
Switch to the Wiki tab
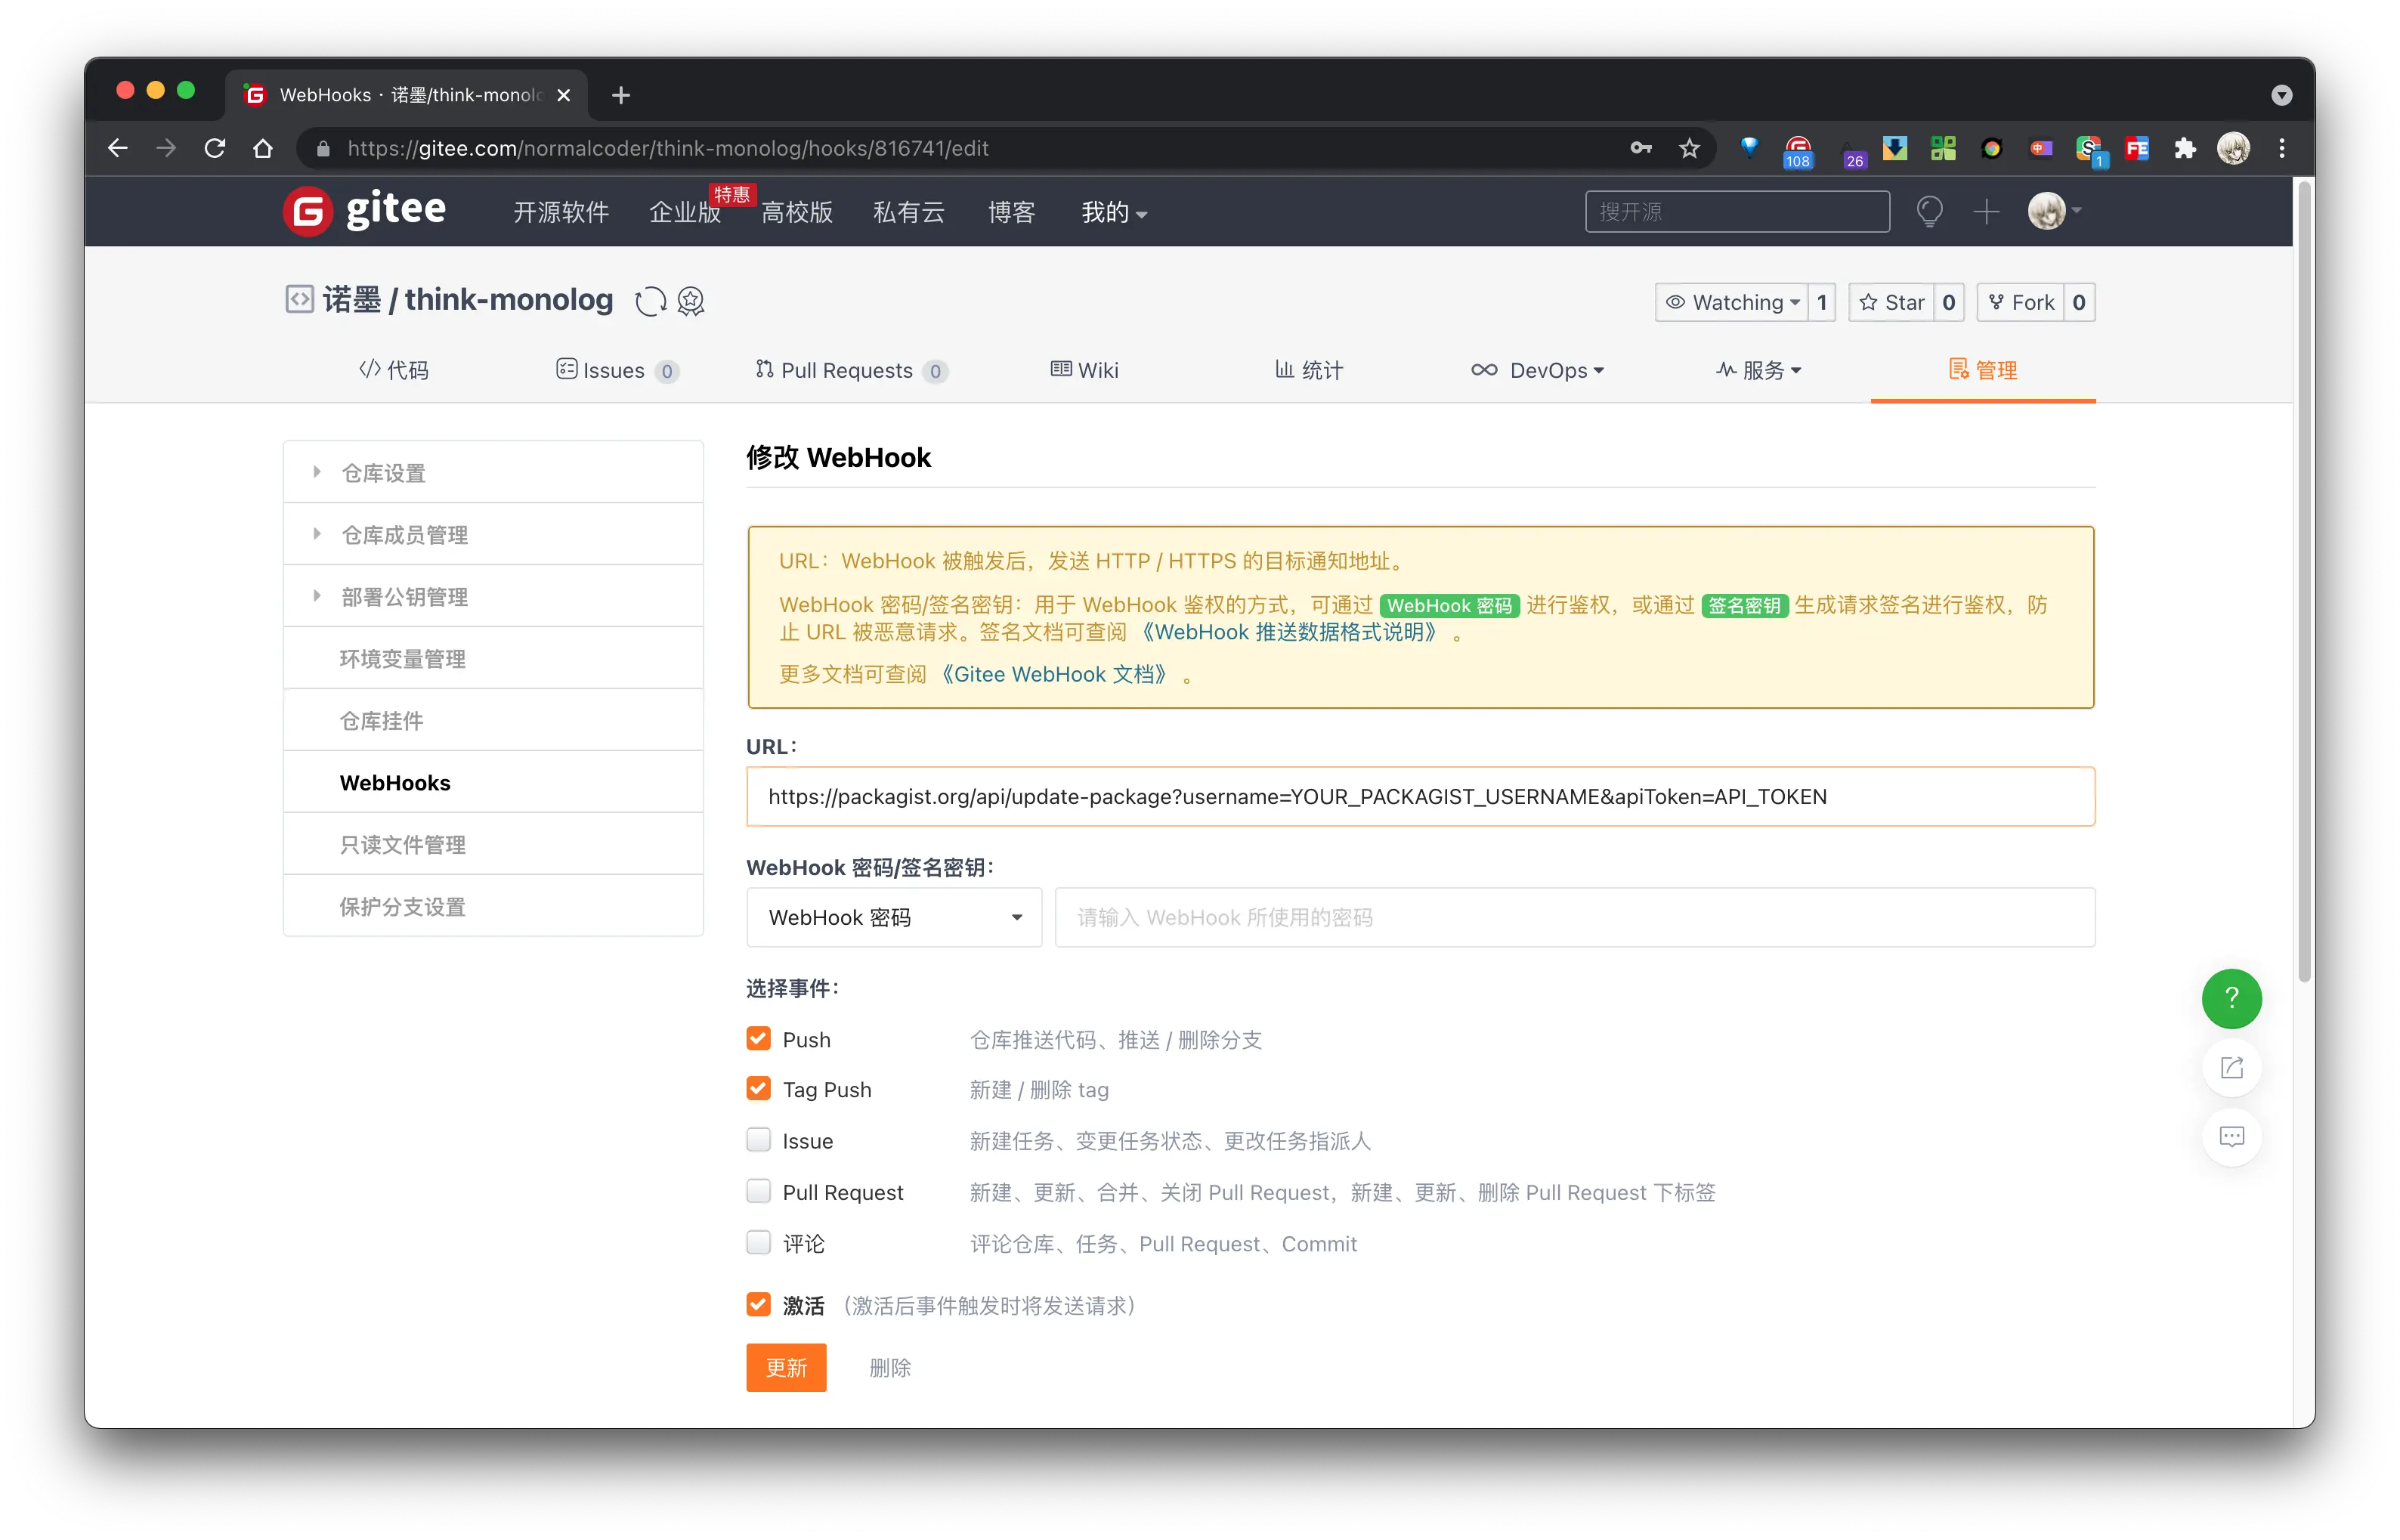pyautogui.click(x=1083, y=370)
